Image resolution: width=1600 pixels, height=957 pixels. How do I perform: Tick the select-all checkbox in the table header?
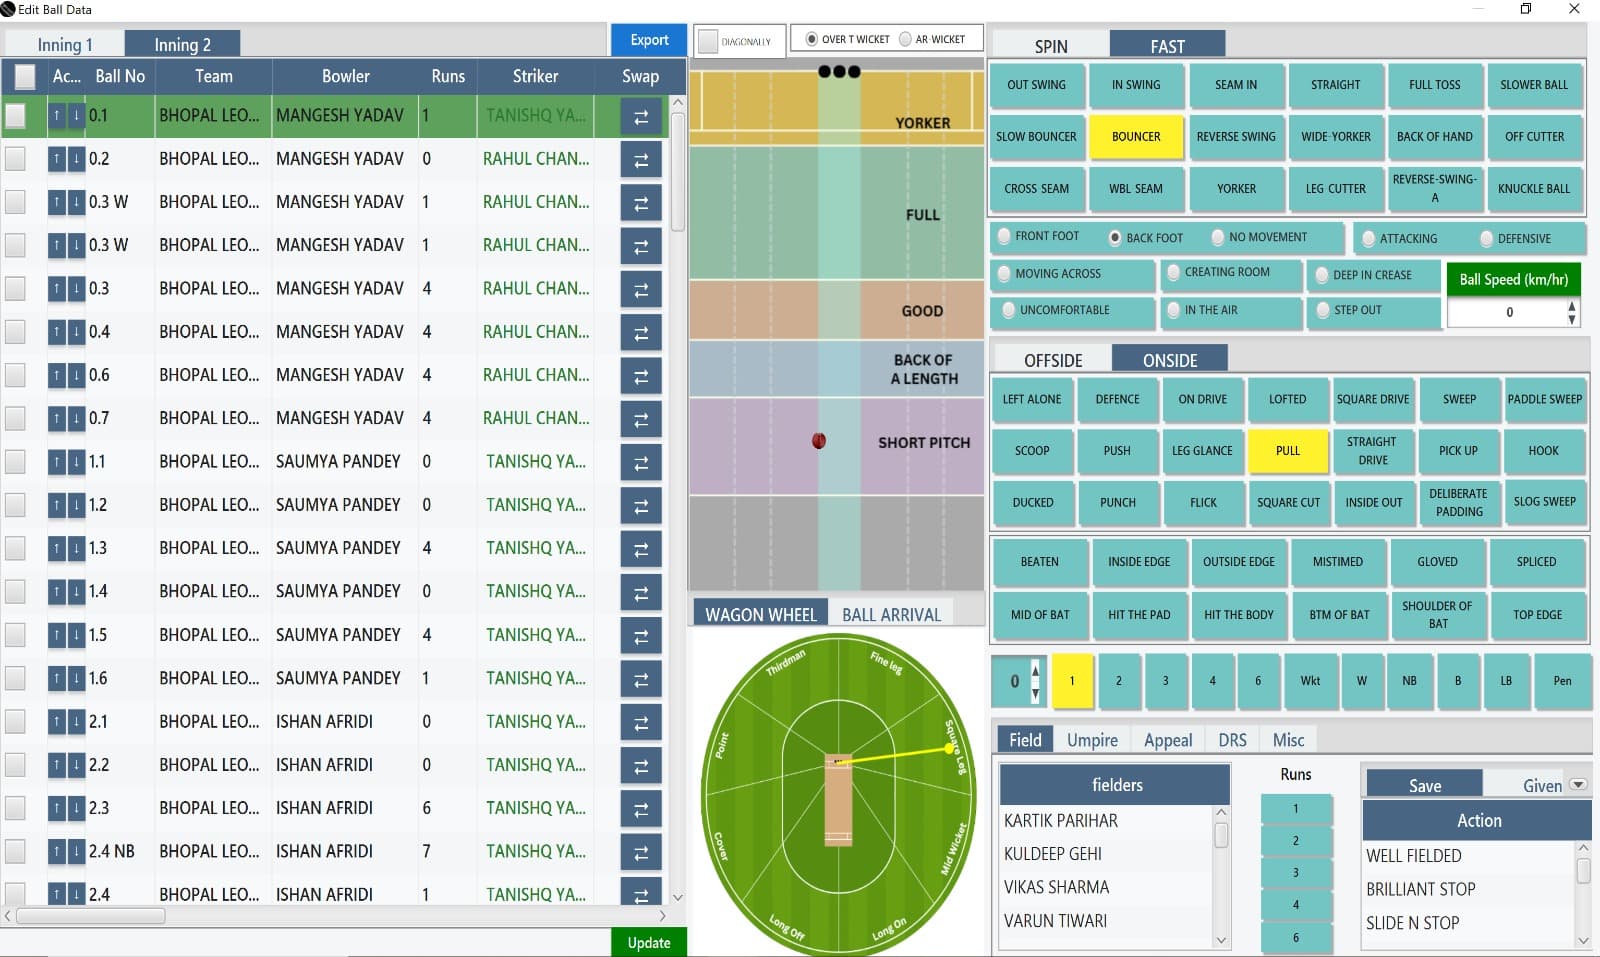tap(25, 76)
